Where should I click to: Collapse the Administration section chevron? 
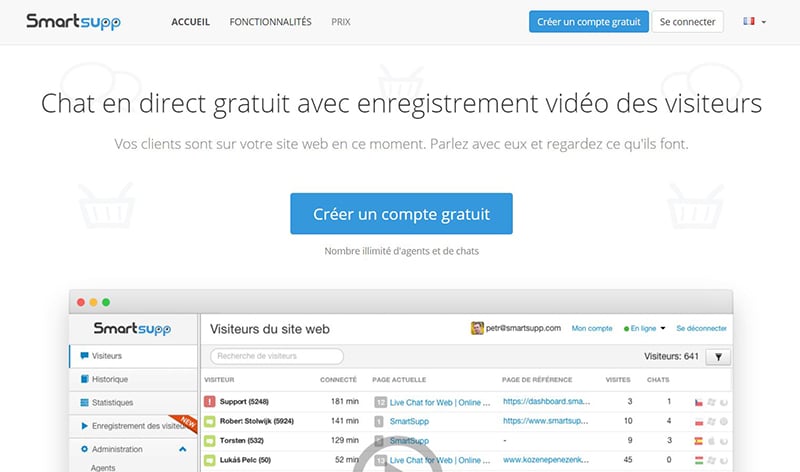(x=183, y=449)
